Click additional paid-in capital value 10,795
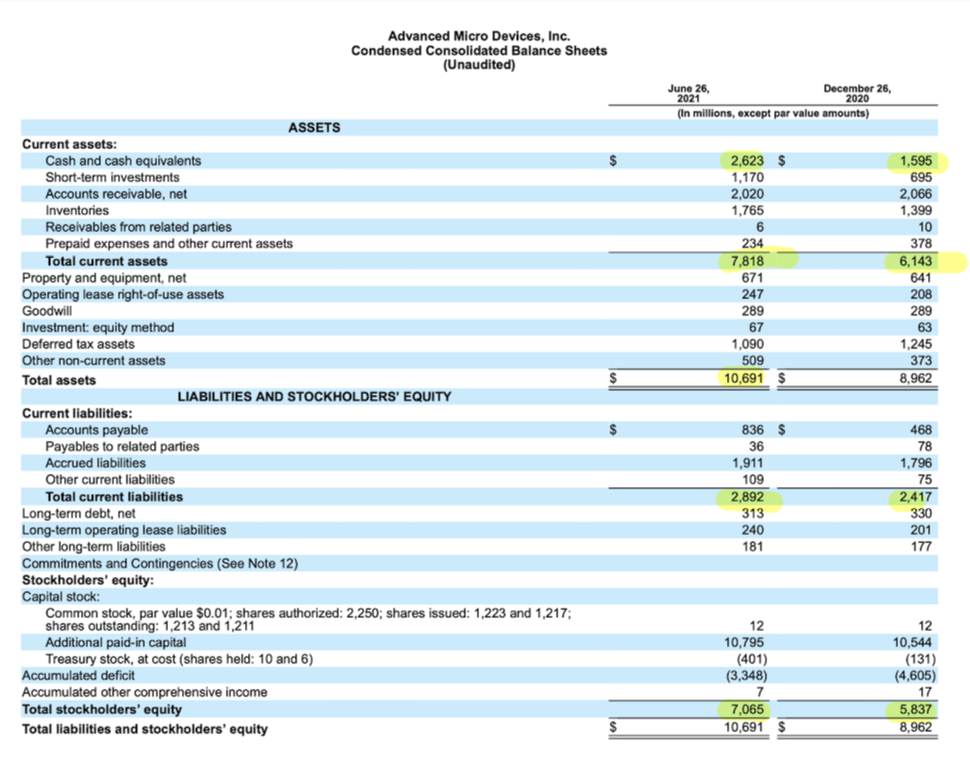The height and width of the screenshot is (758, 970). click(x=744, y=642)
